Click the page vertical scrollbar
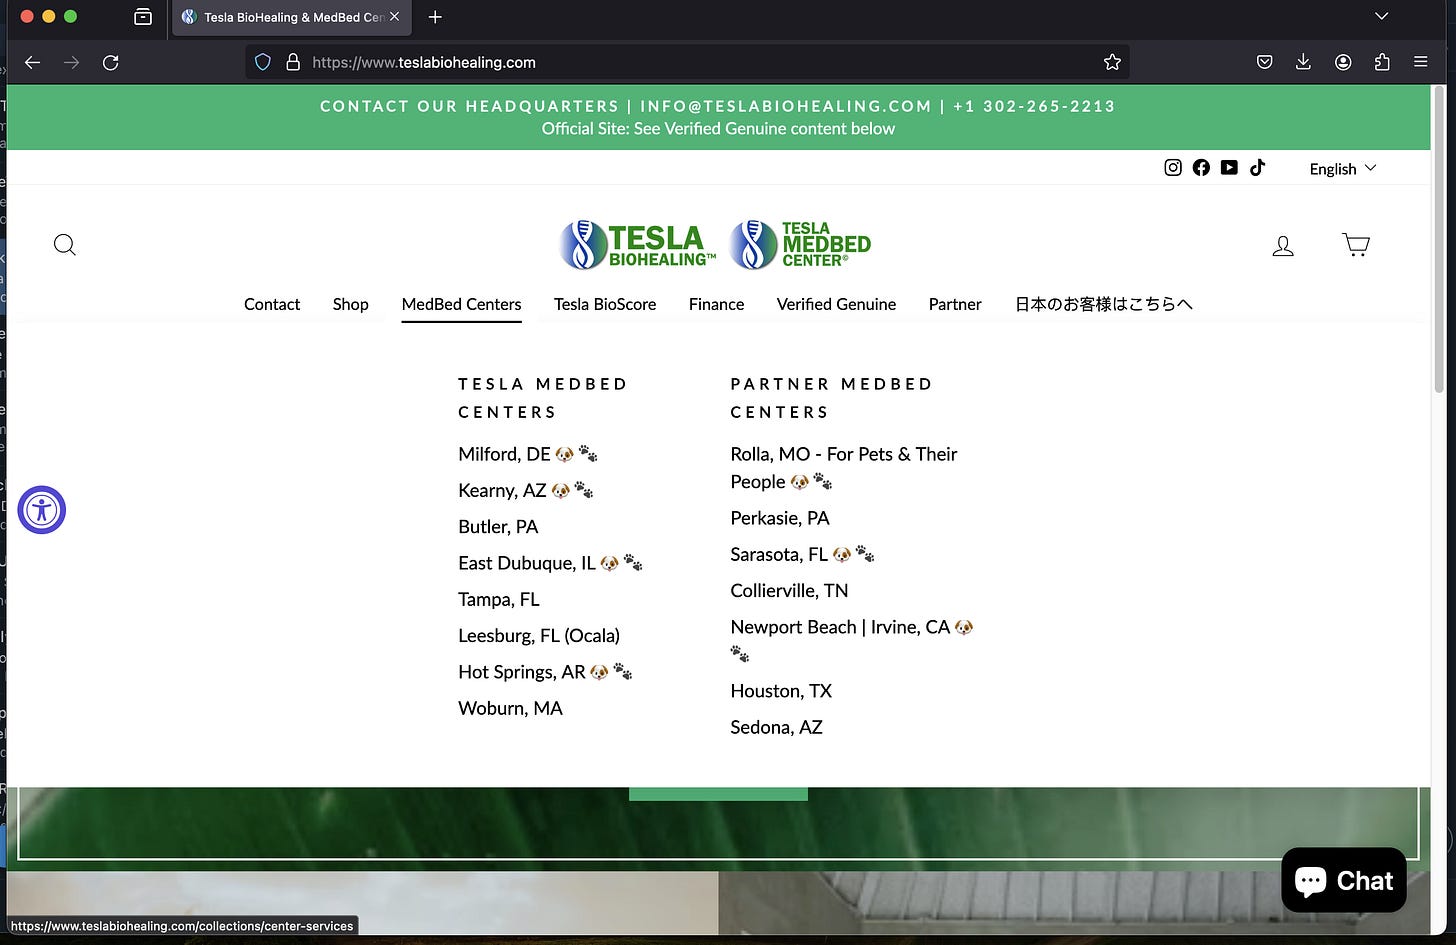Screen dimensions: 1456x945 pyautogui.click(x=1439, y=240)
